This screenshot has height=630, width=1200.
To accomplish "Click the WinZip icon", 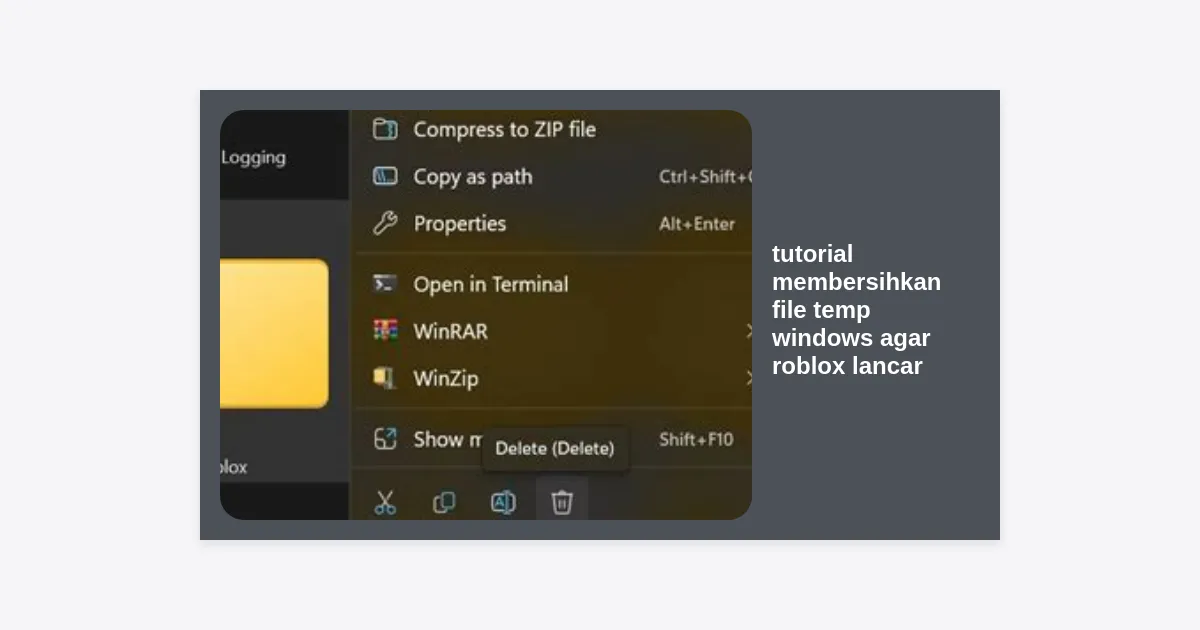I will pos(385,378).
